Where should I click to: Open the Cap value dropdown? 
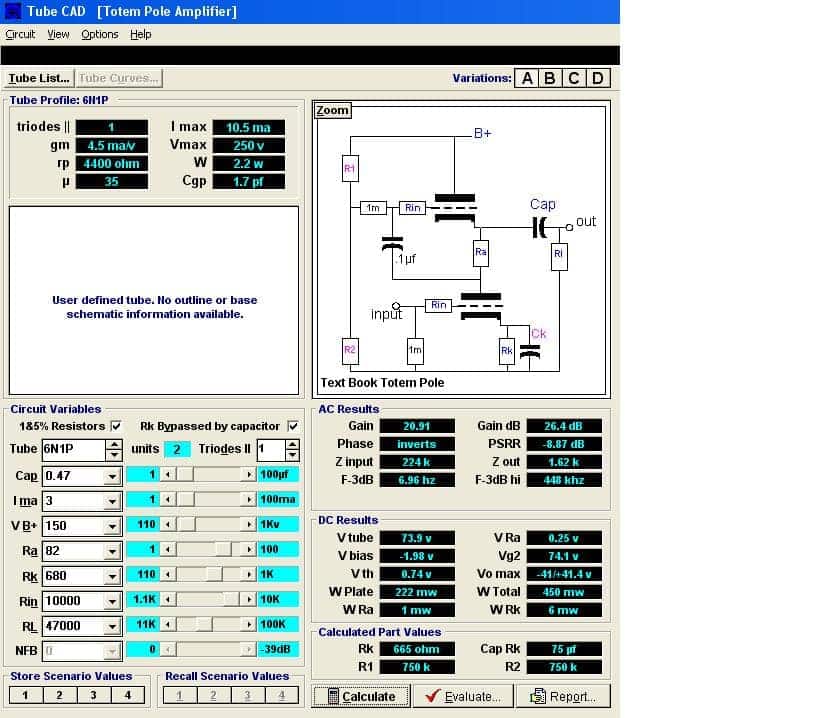point(112,476)
